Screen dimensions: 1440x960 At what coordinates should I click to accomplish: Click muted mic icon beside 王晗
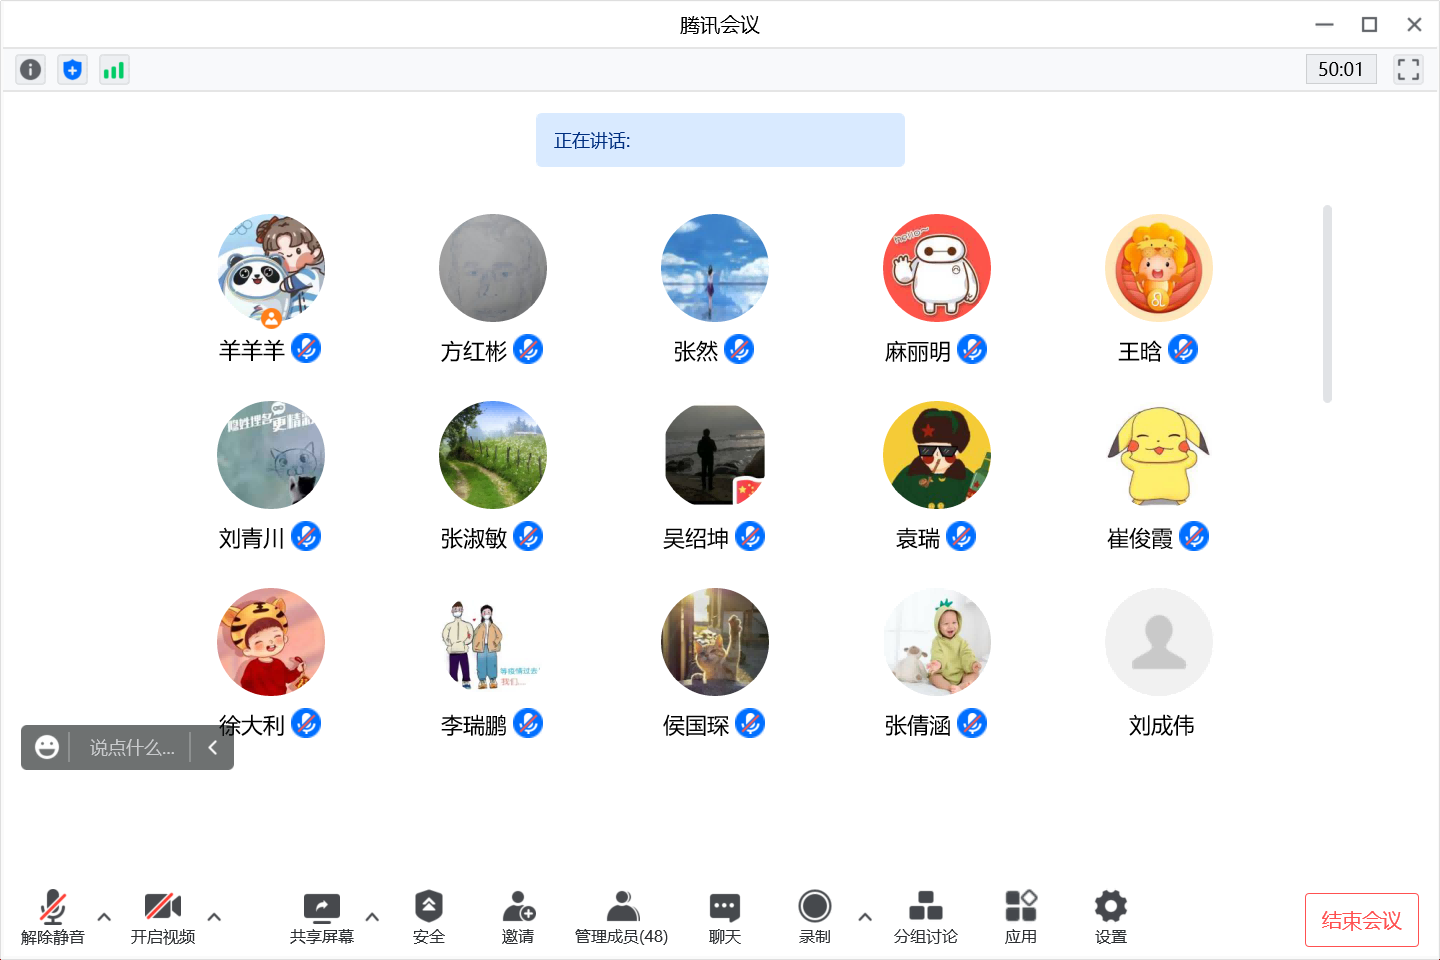[x=1183, y=349]
